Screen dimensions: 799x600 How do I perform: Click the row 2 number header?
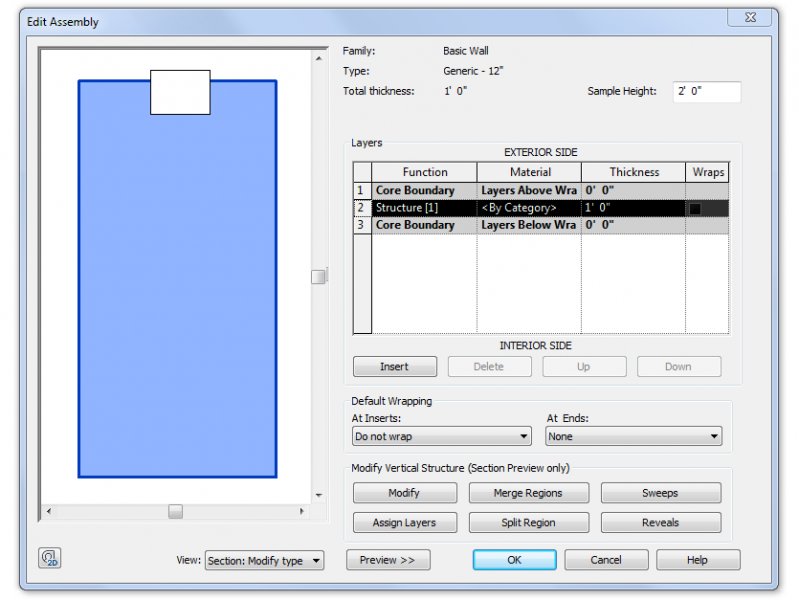(362, 208)
